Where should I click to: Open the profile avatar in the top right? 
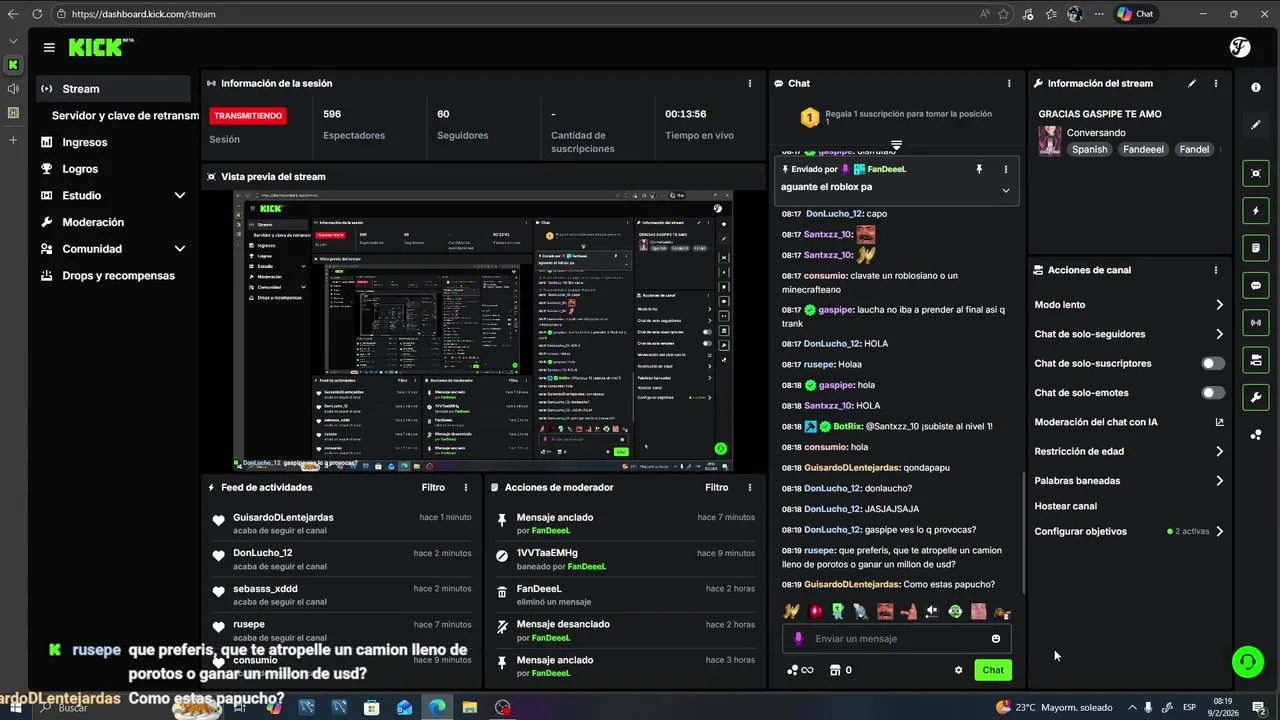click(x=1240, y=47)
